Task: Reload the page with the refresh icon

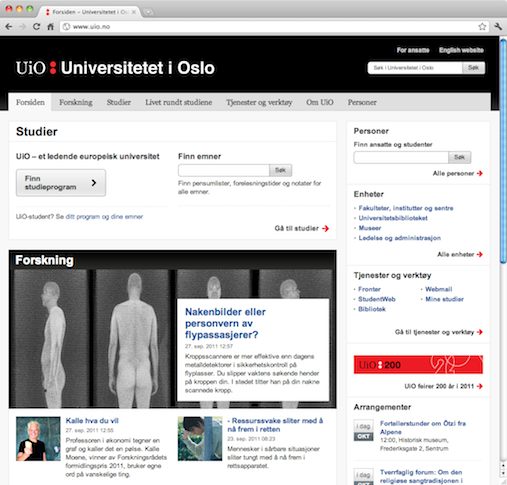Action: (x=36, y=27)
